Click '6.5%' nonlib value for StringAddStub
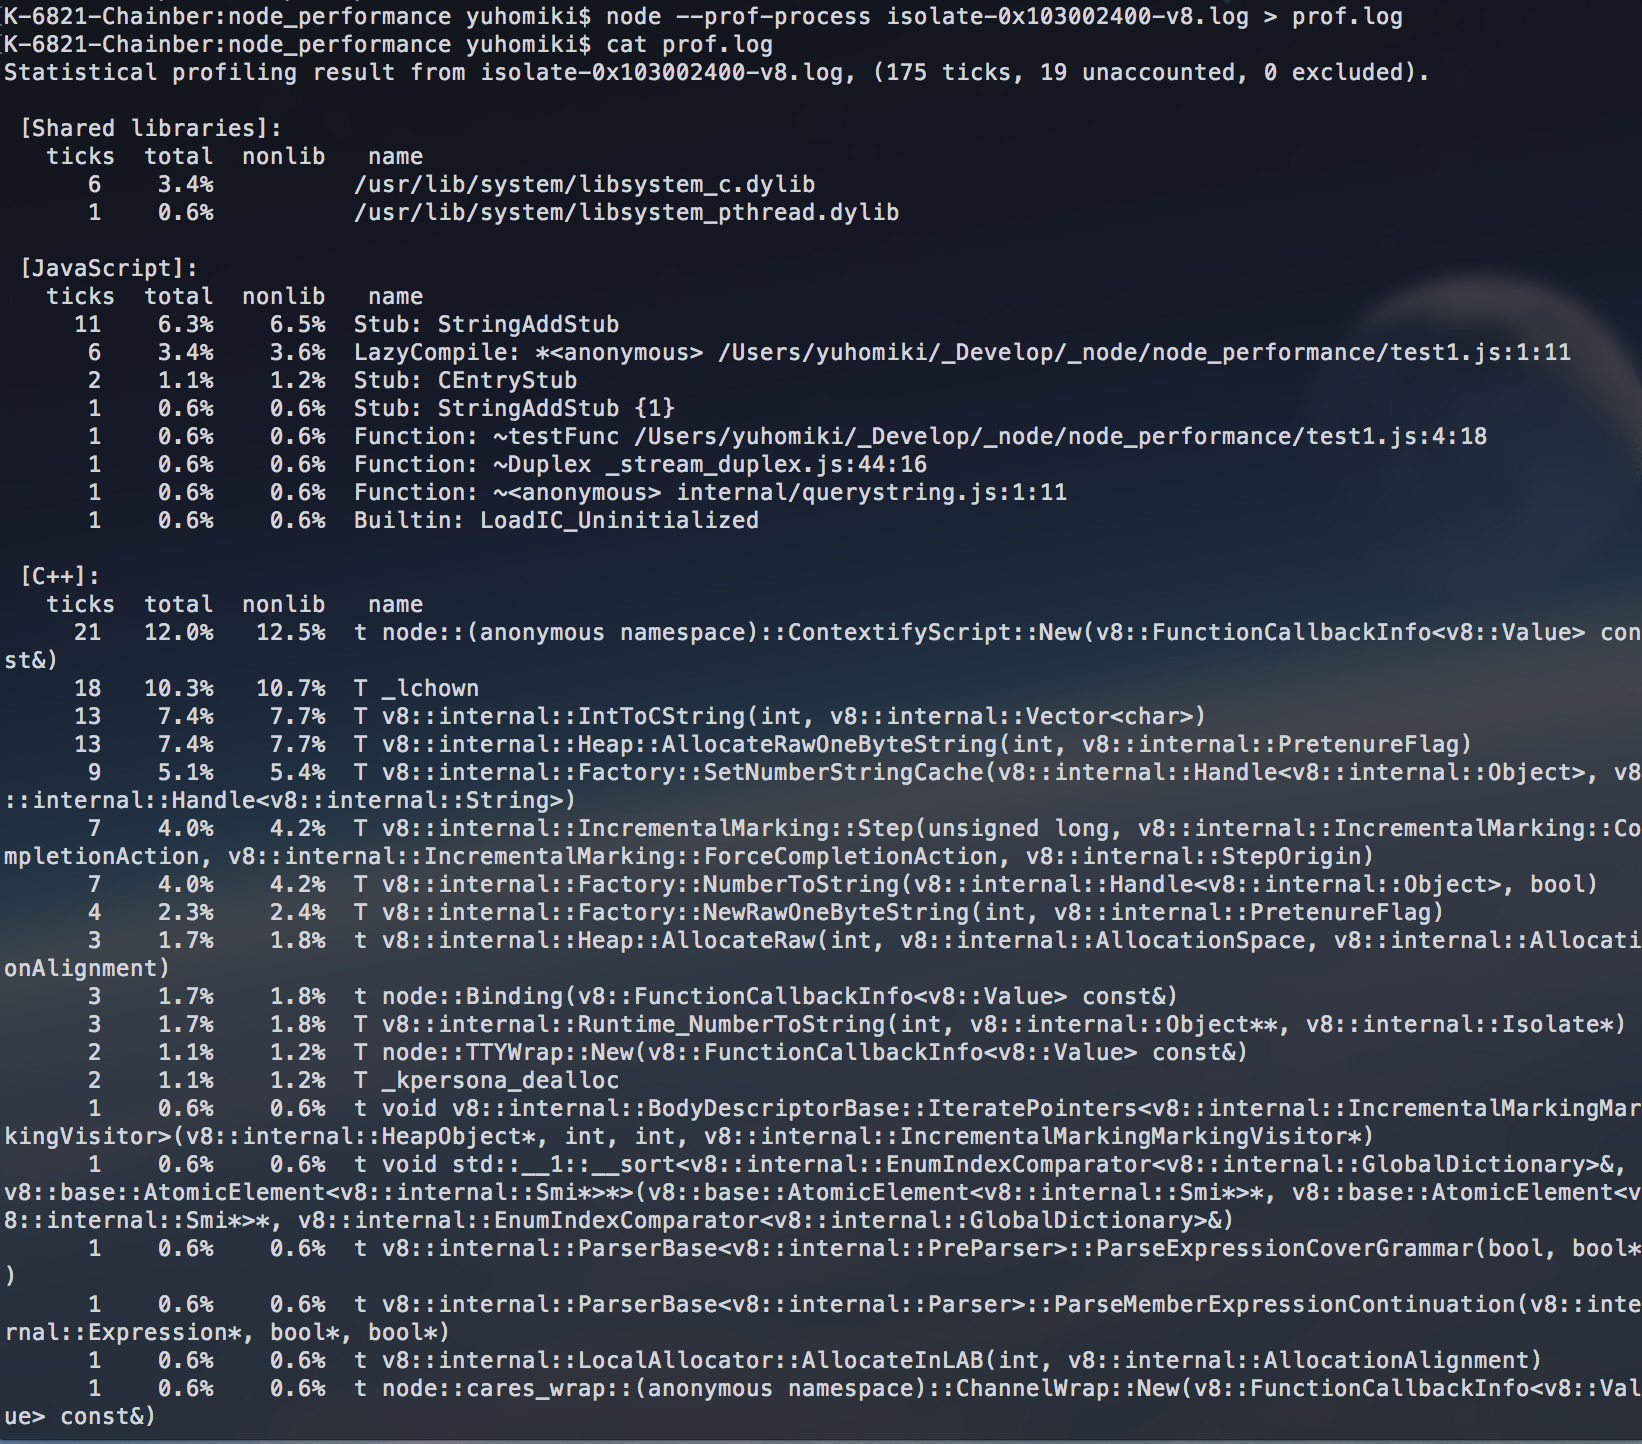The height and width of the screenshot is (1444, 1642). (297, 325)
